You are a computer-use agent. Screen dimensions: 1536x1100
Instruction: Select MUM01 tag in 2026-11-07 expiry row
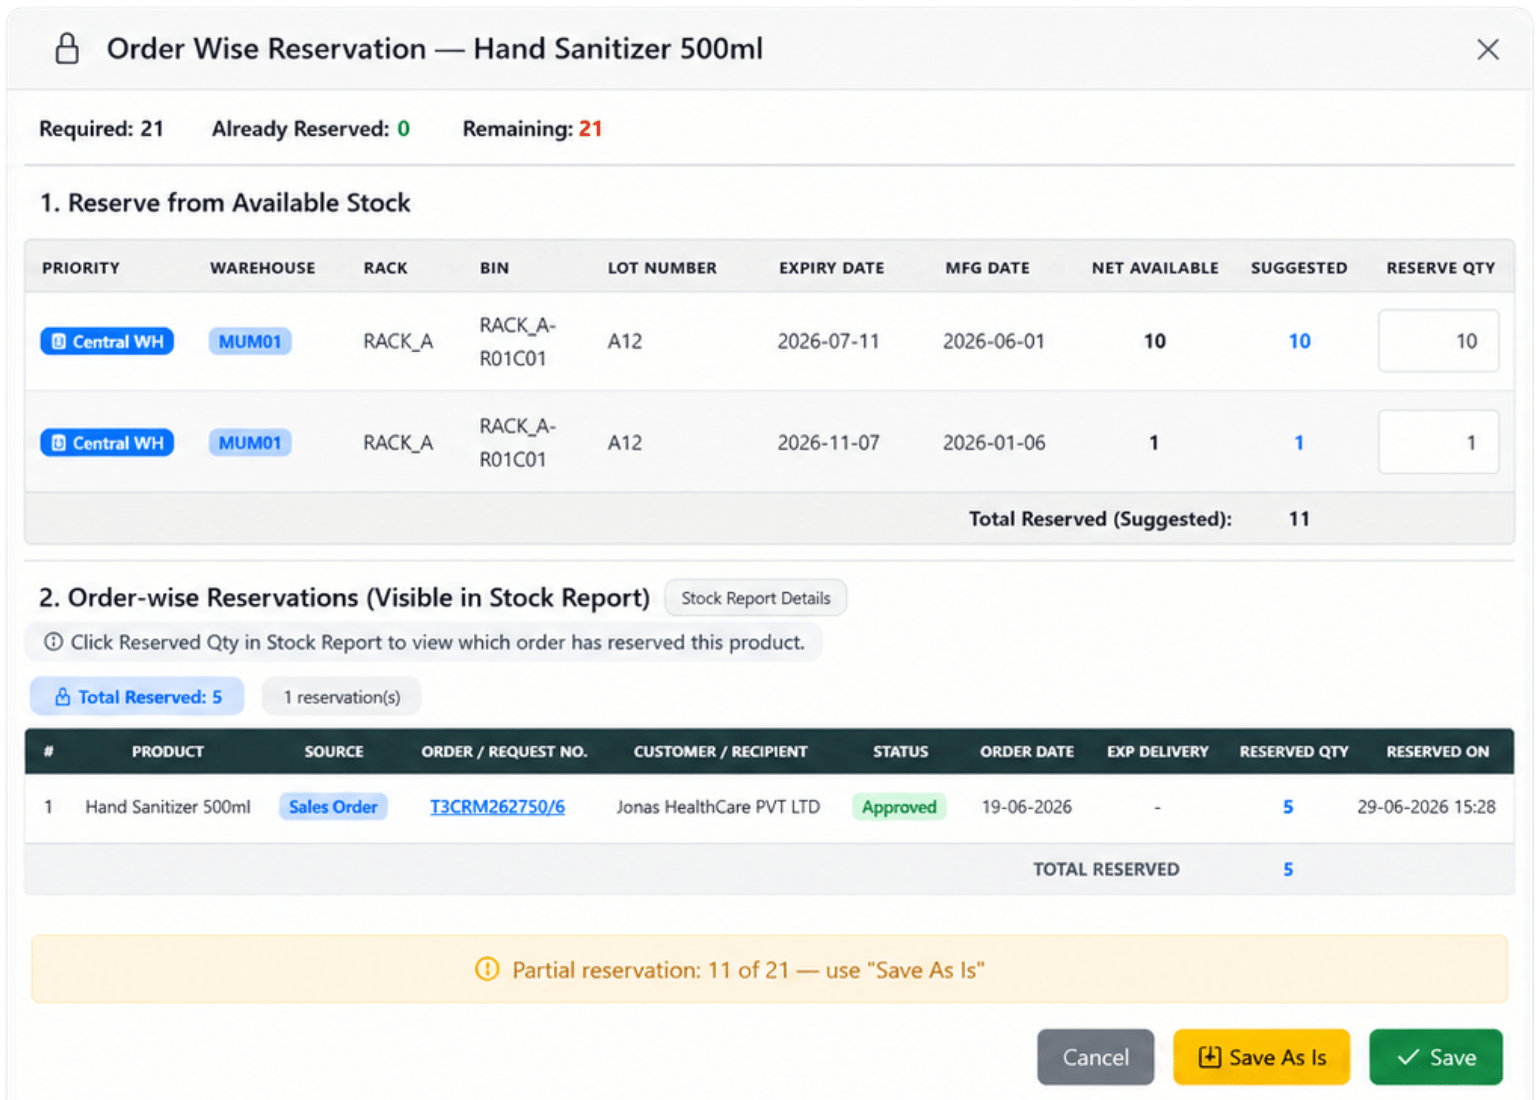tap(250, 442)
